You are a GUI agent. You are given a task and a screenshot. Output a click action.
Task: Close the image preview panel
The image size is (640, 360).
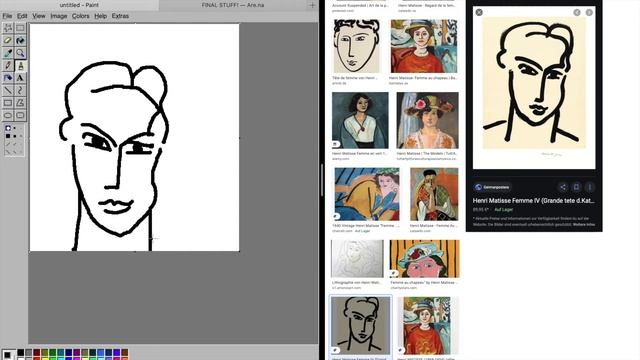(x=479, y=12)
